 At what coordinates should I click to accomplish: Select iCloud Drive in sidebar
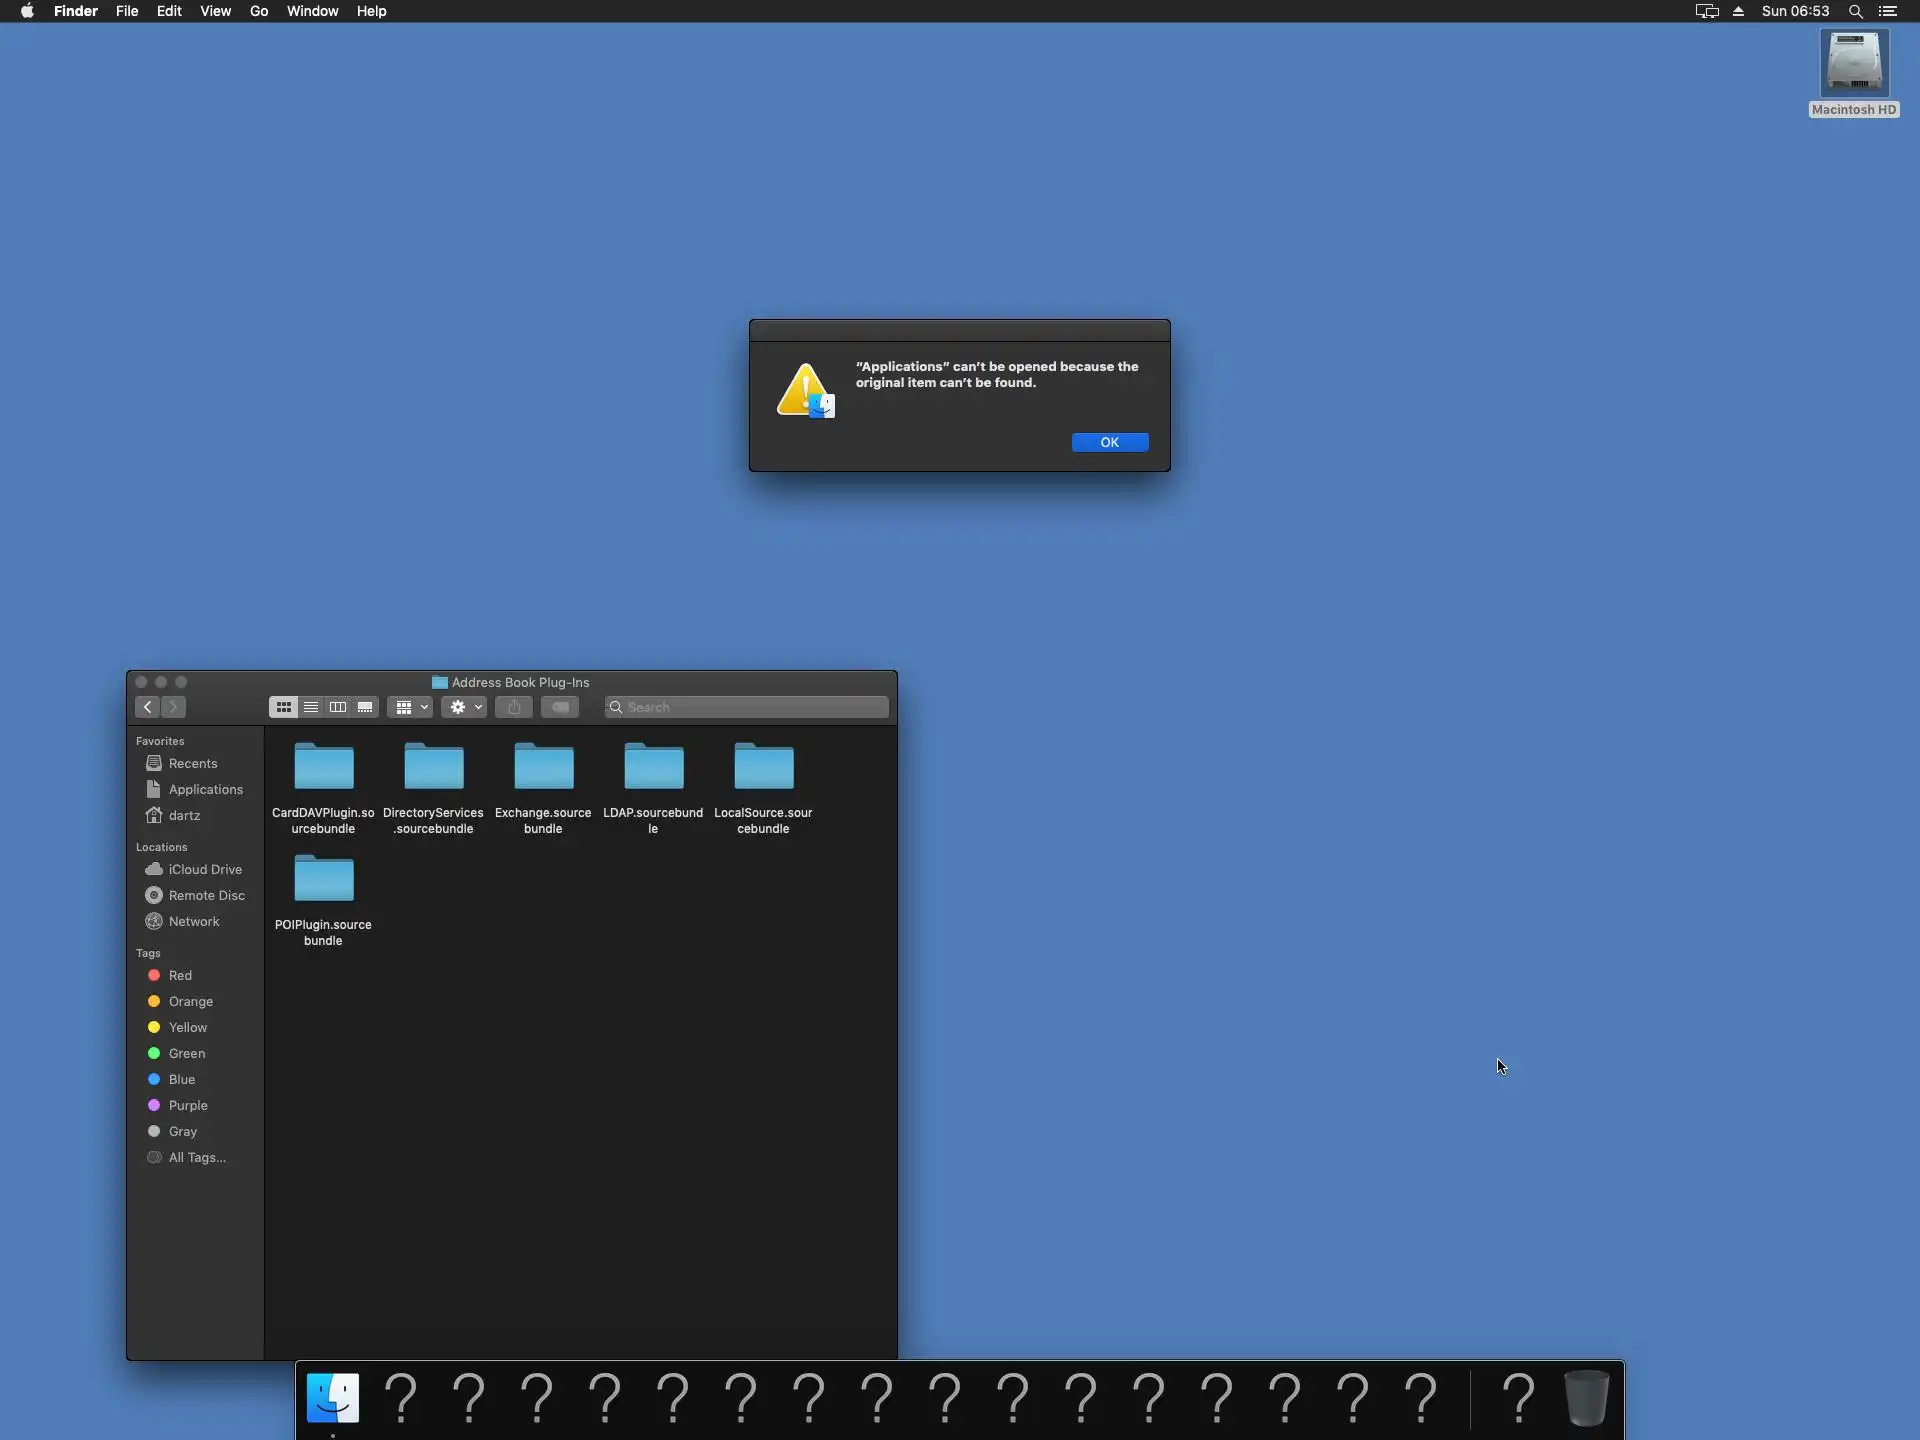point(204,869)
